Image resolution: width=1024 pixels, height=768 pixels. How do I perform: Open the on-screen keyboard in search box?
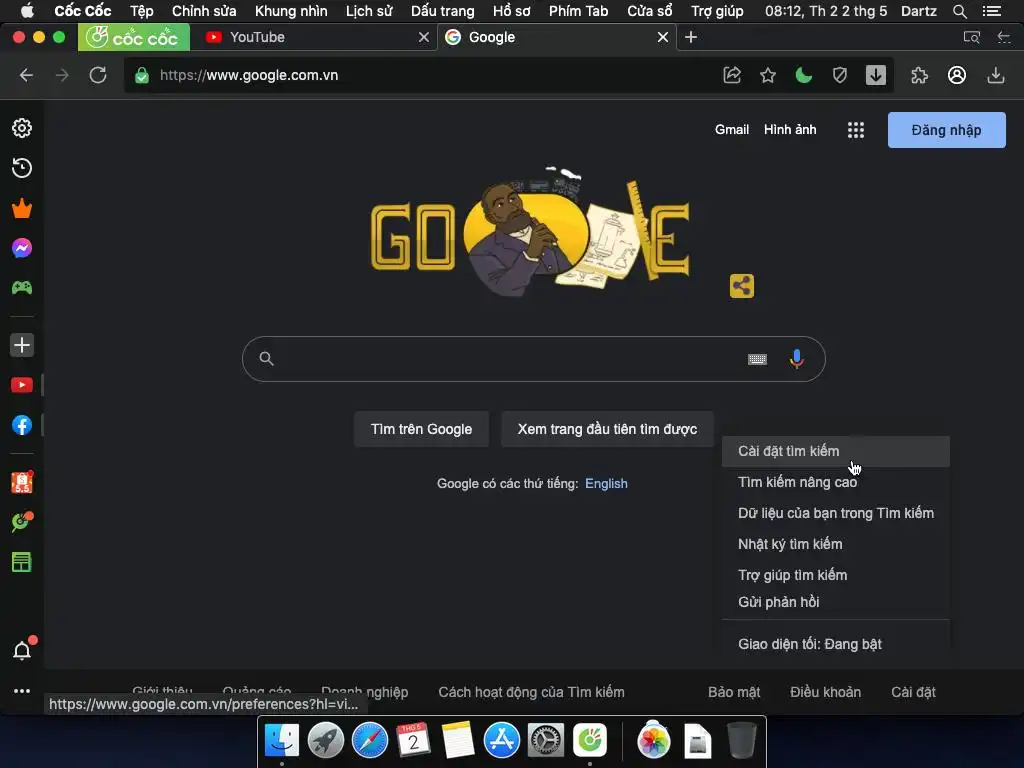tap(757, 359)
